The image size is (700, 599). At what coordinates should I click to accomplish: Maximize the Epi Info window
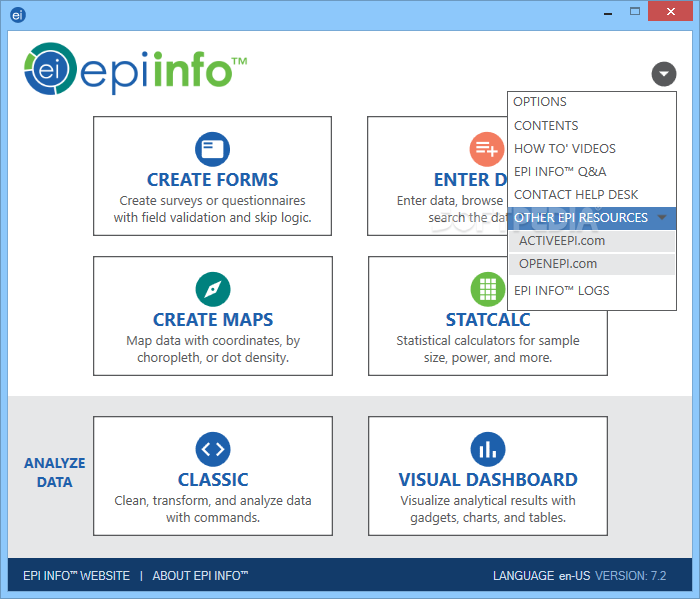(635, 12)
